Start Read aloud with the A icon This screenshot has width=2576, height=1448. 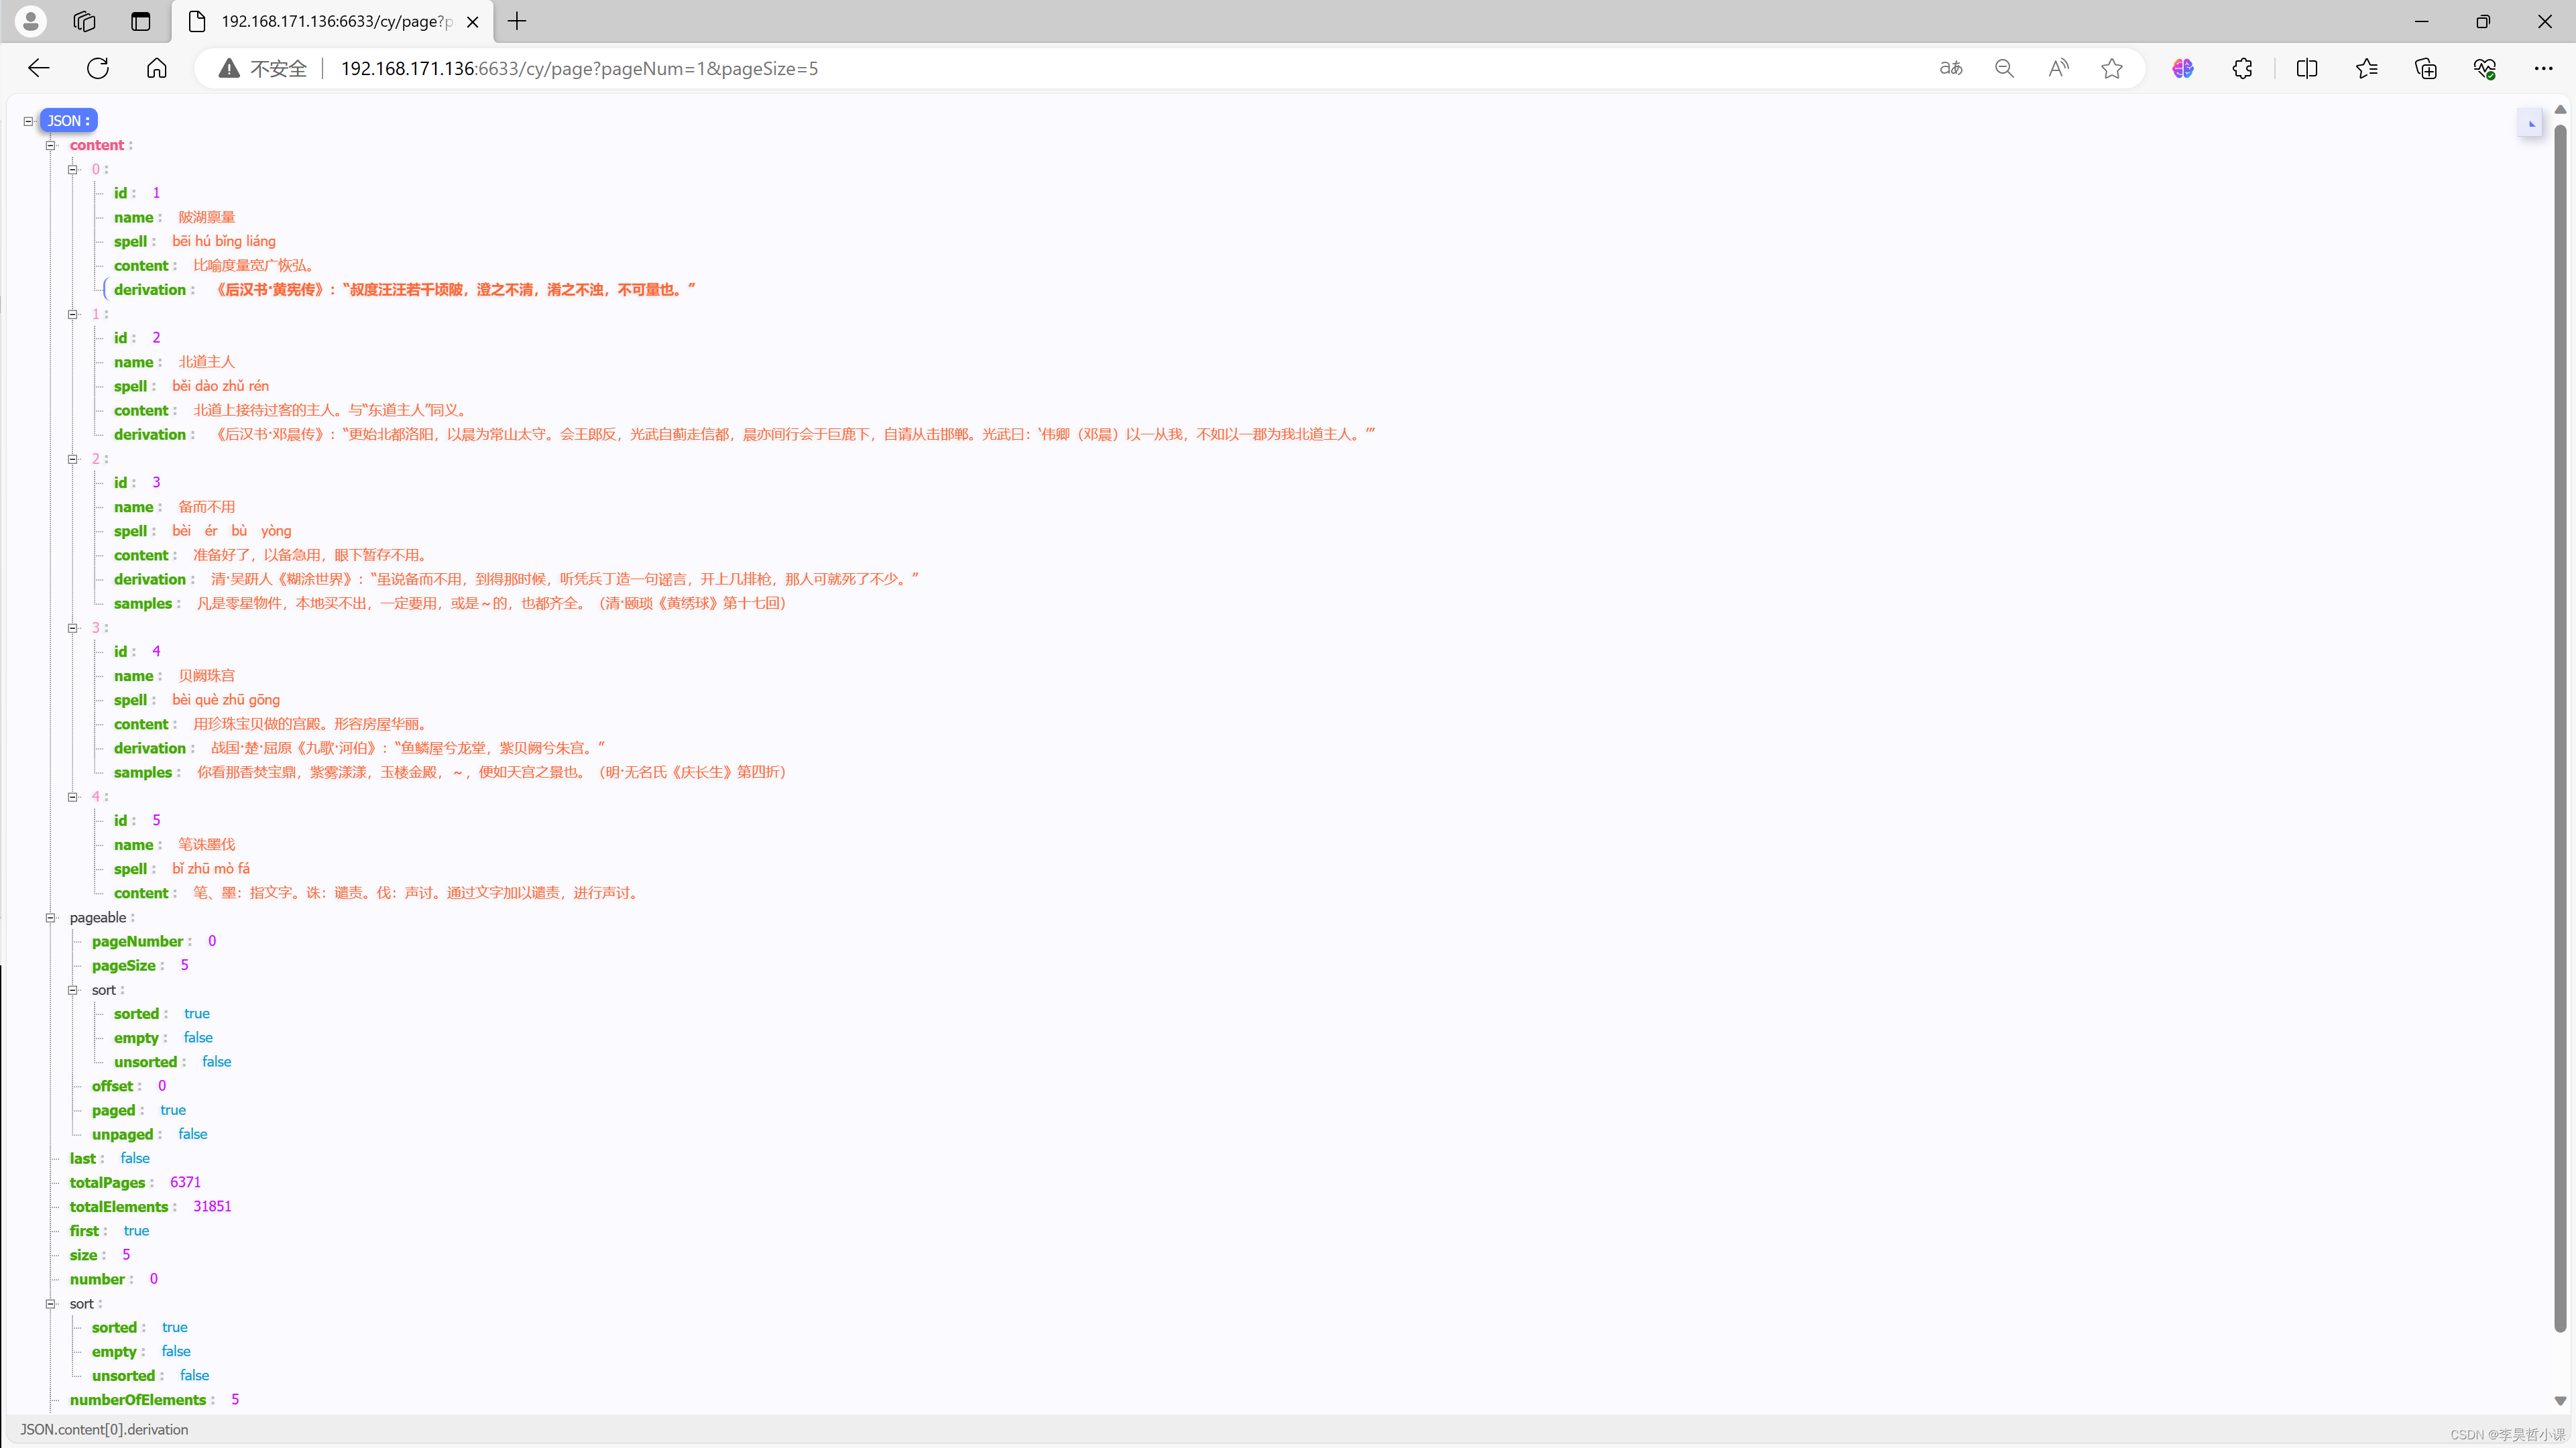(x=2058, y=68)
